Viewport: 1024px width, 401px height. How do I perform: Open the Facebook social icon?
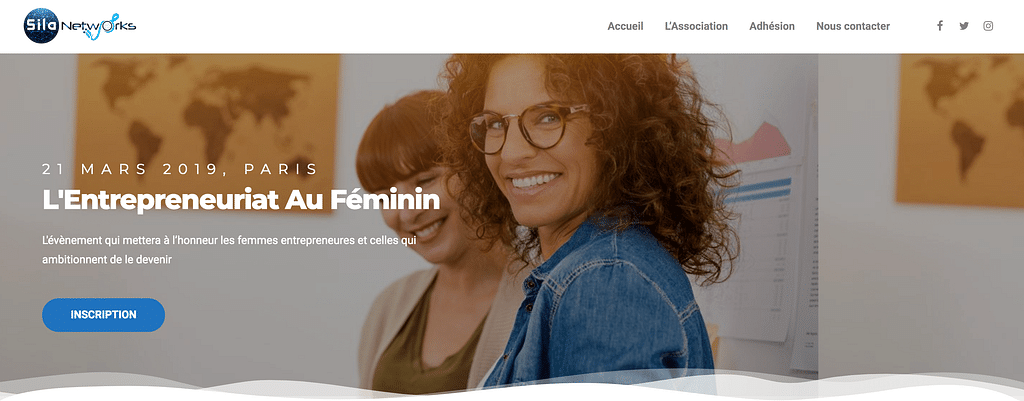[x=940, y=26]
